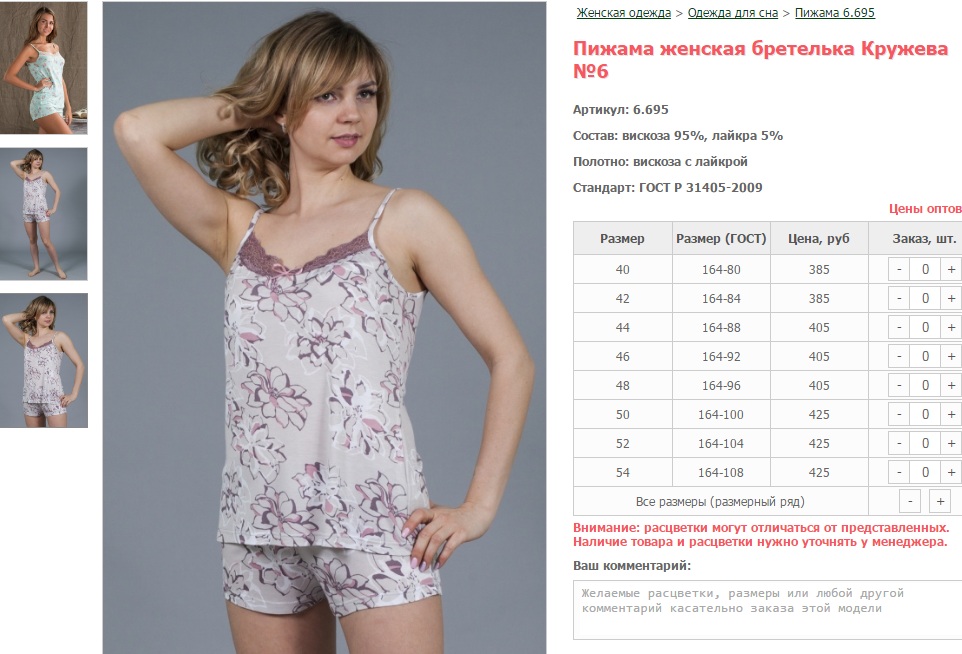Viewport: 962px width, 654px height.
Task: View the full-length standing pose thumbnail
Action: coord(44,214)
